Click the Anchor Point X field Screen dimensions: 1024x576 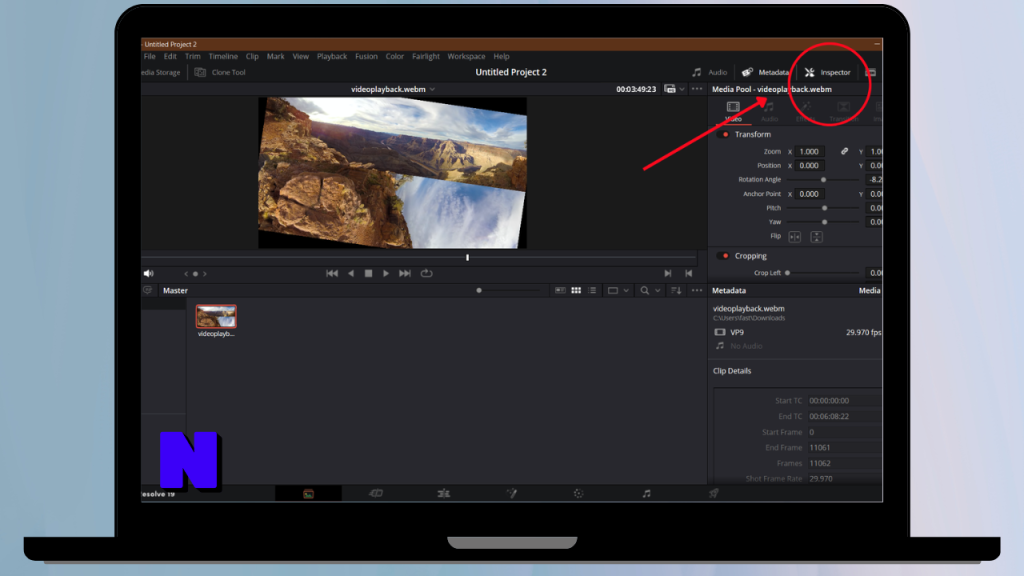810,194
